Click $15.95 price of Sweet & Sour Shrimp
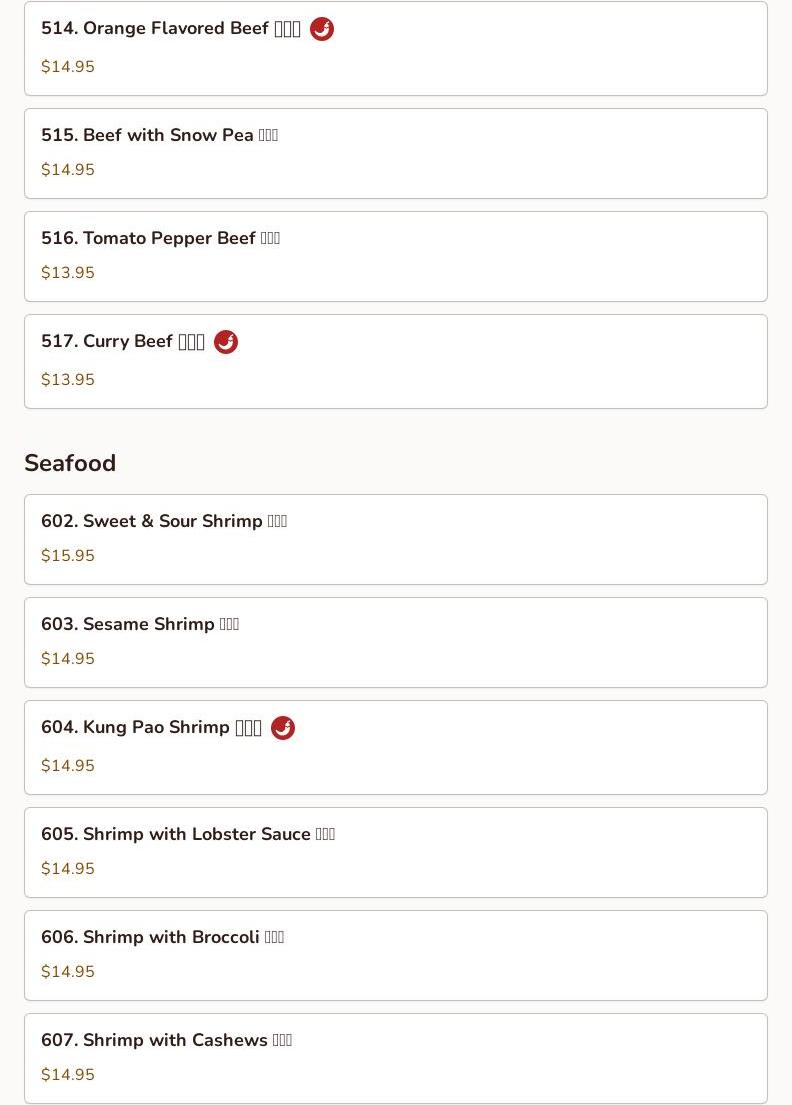Viewport: 792px width, 1105px height. coord(68,555)
